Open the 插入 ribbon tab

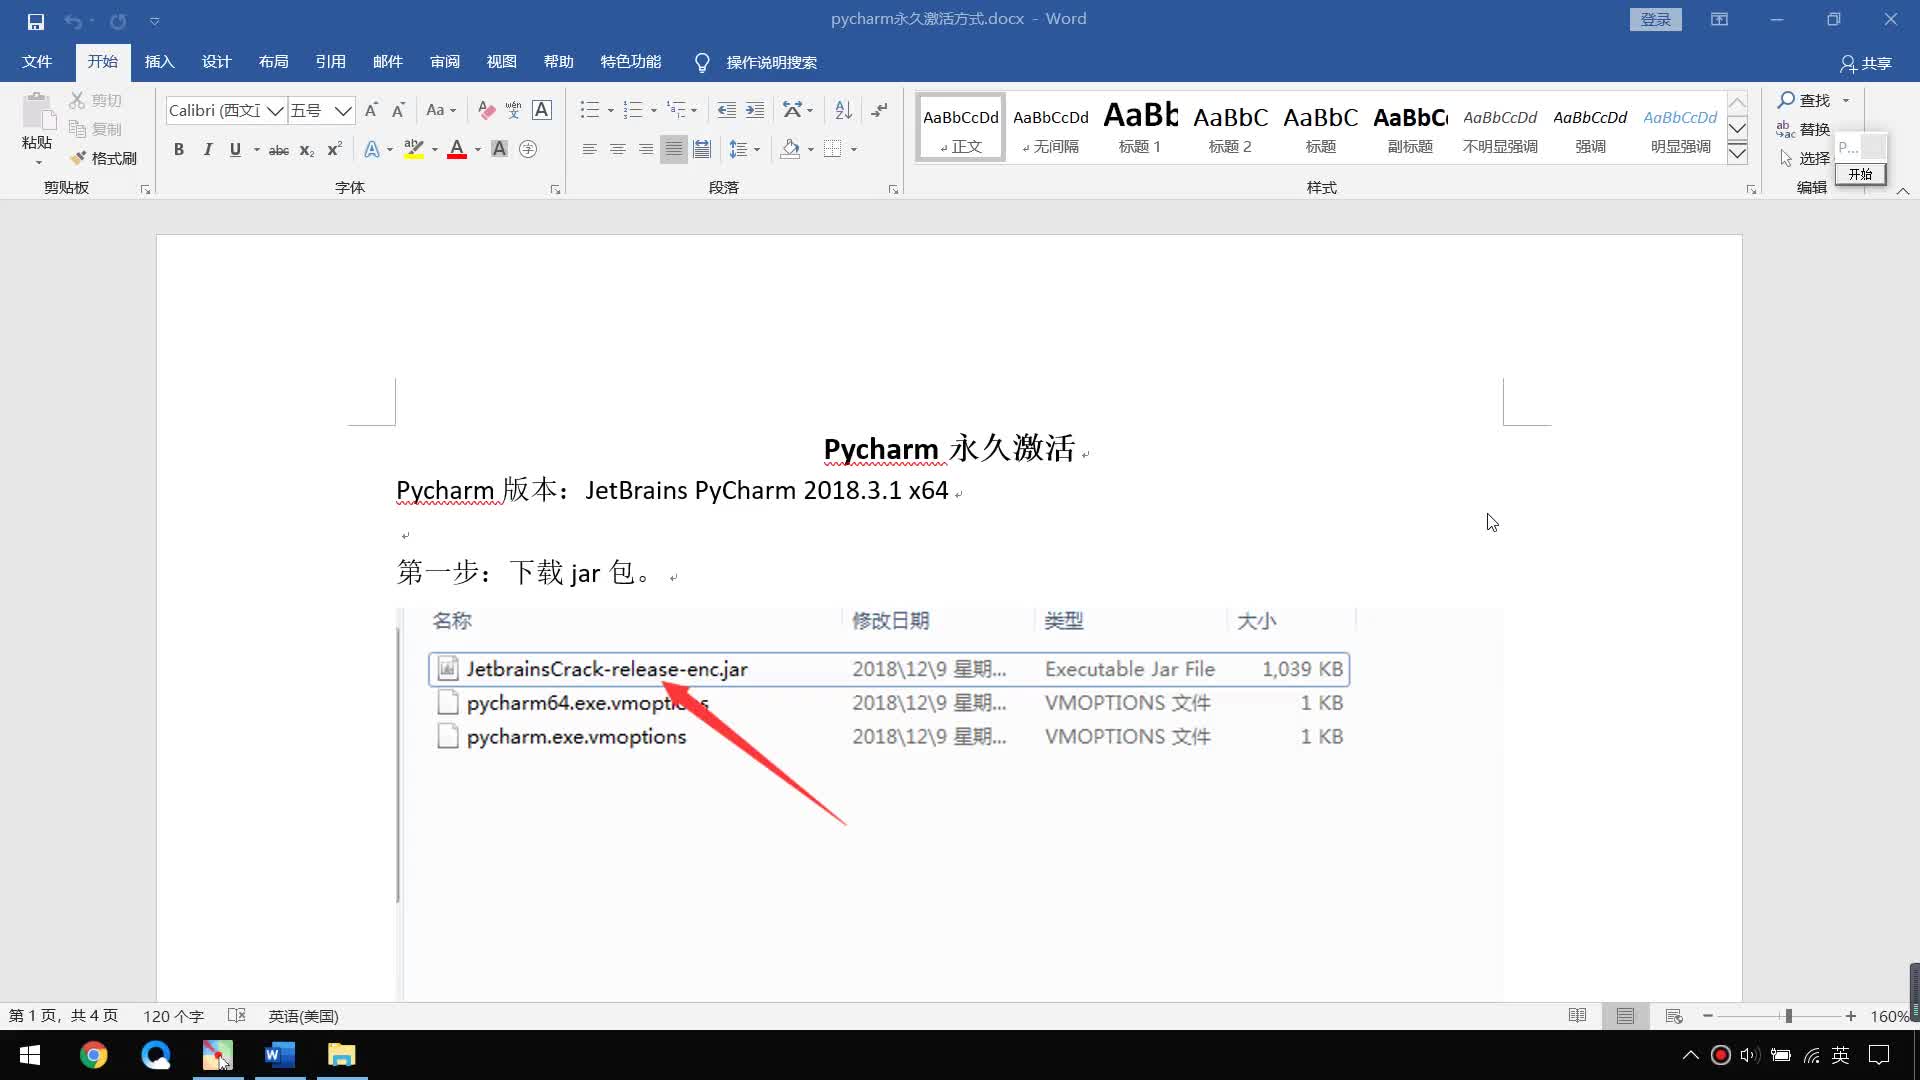point(159,62)
